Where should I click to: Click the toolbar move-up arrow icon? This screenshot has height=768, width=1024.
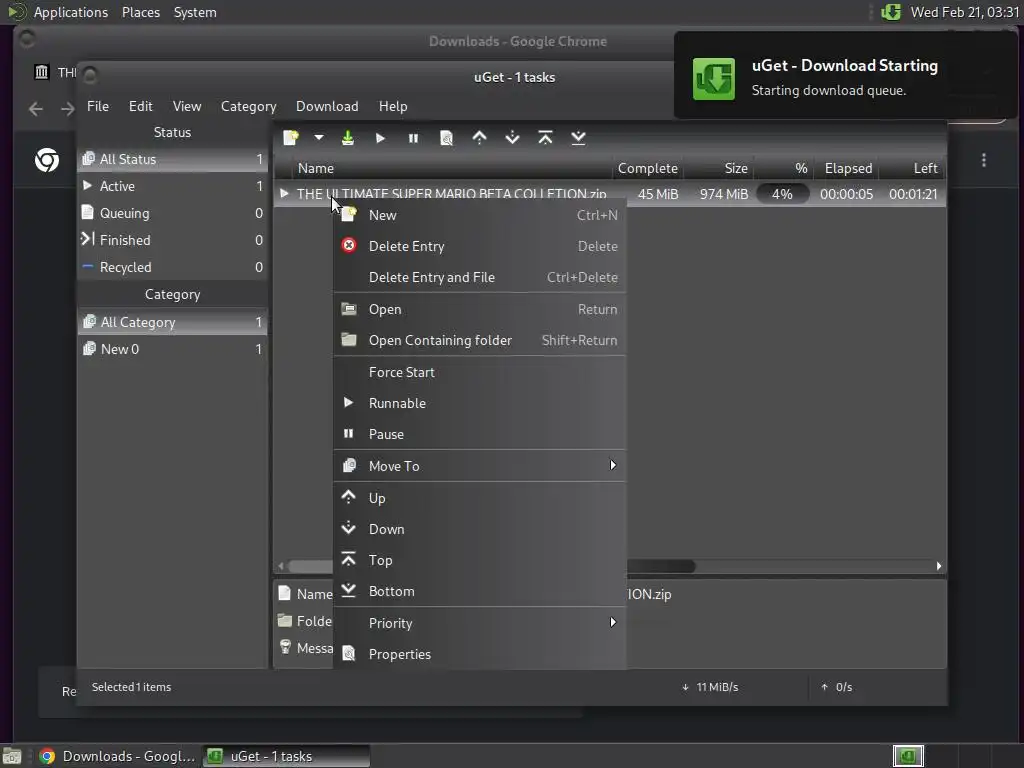[x=479, y=138]
